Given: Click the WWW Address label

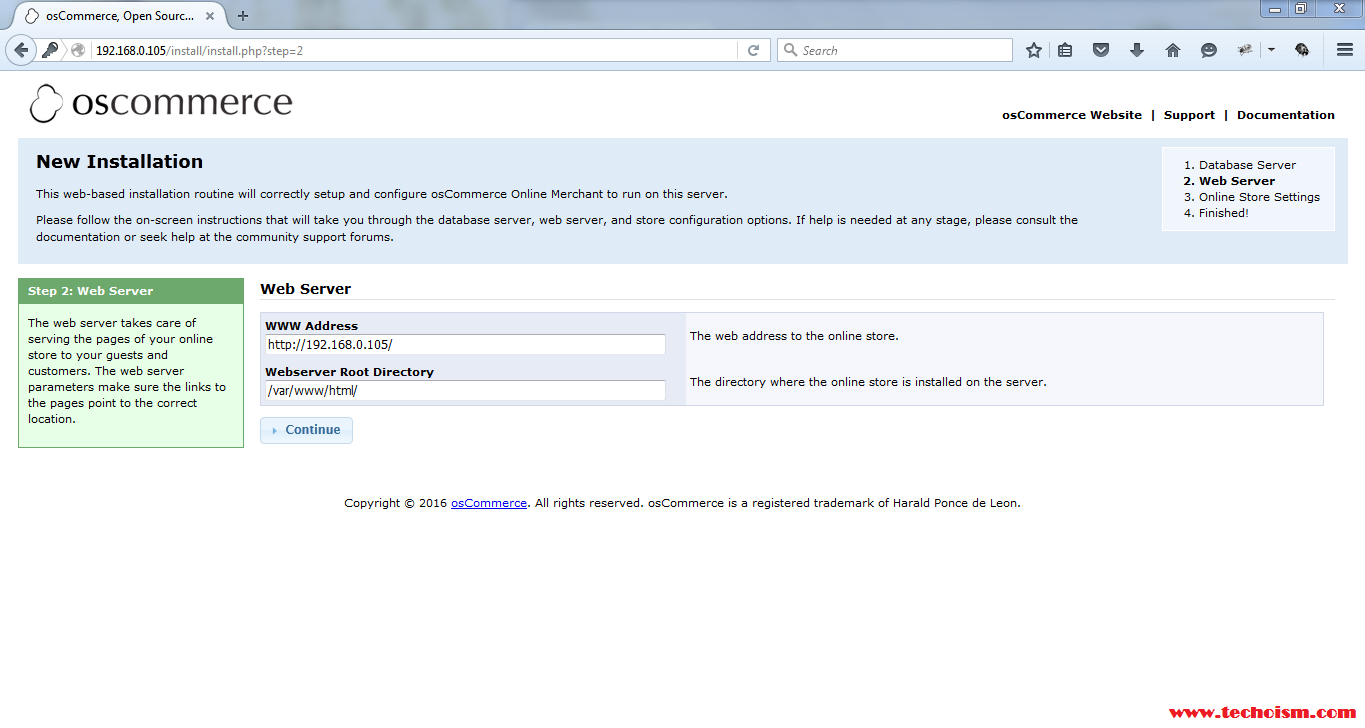Looking at the screenshot, I should click(x=311, y=326).
